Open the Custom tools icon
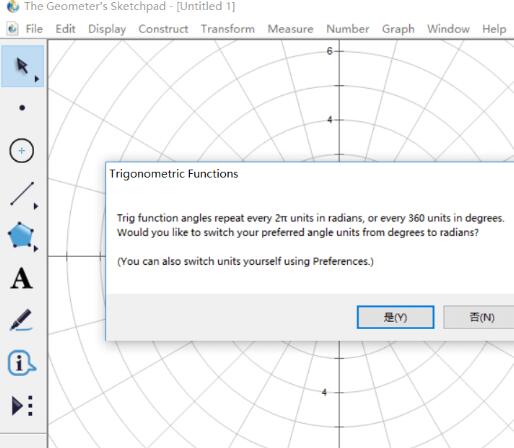The image size is (514, 448). pyautogui.click(x=22, y=406)
